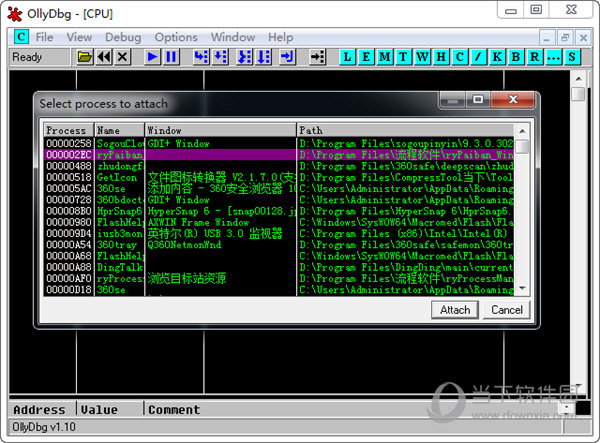
Task: Select process 000008B0 HprSnap6 row
Action: coord(279,211)
